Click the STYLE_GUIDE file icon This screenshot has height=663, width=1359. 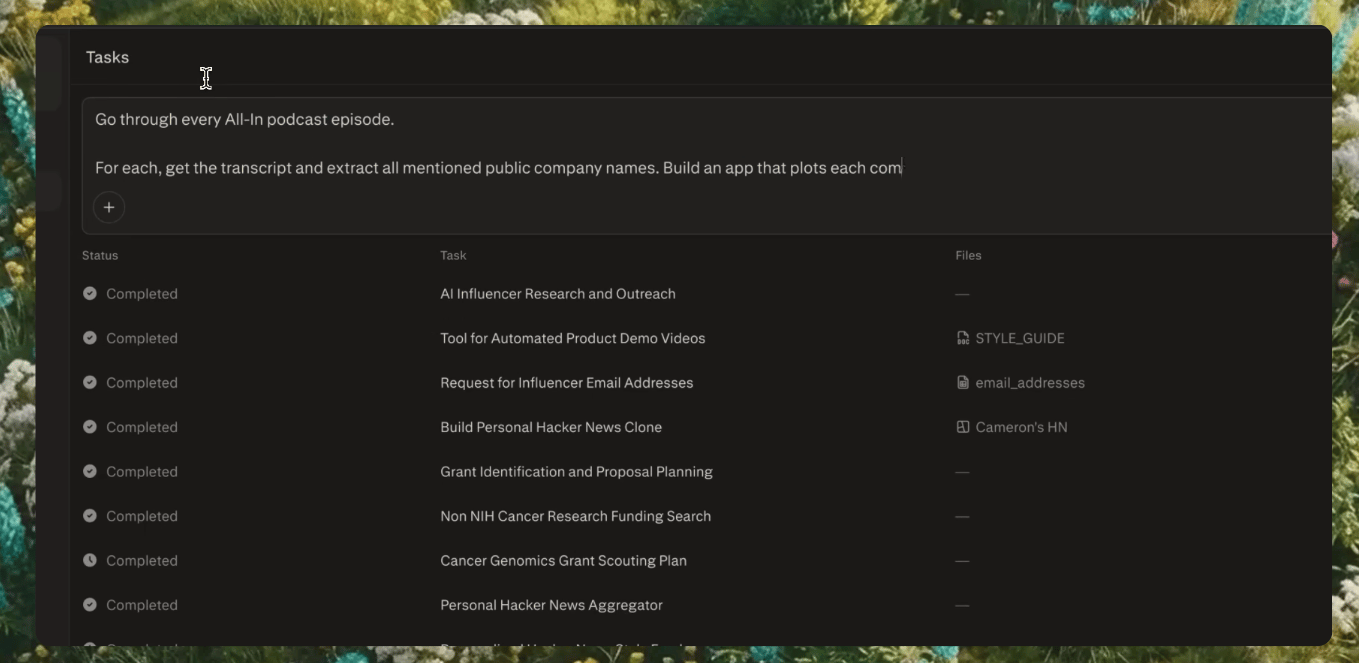pyautogui.click(x=963, y=338)
